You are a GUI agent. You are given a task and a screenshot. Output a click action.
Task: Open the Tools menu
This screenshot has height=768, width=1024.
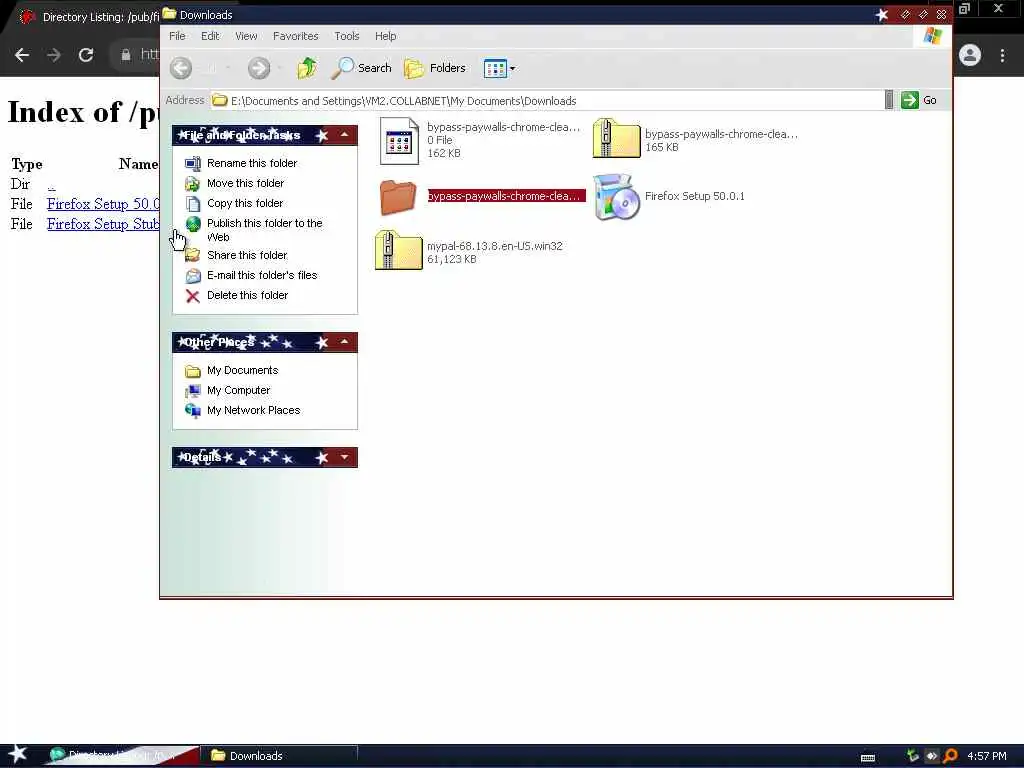(346, 36)
